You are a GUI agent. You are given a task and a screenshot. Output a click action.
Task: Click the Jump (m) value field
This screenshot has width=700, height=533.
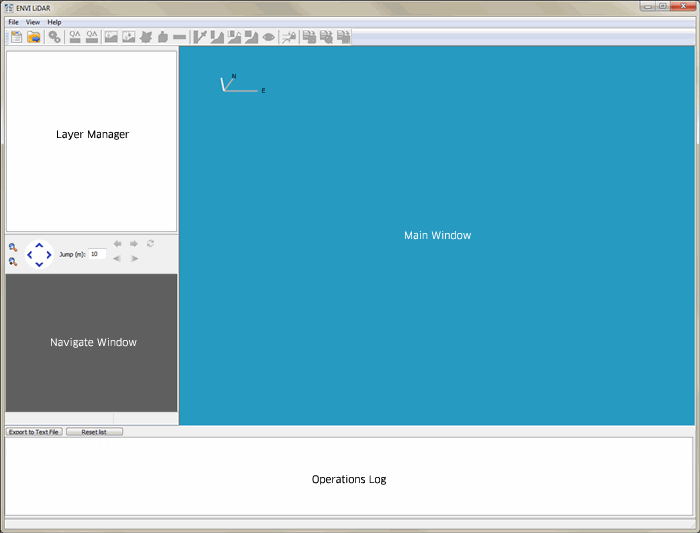(x=97, y=254)
